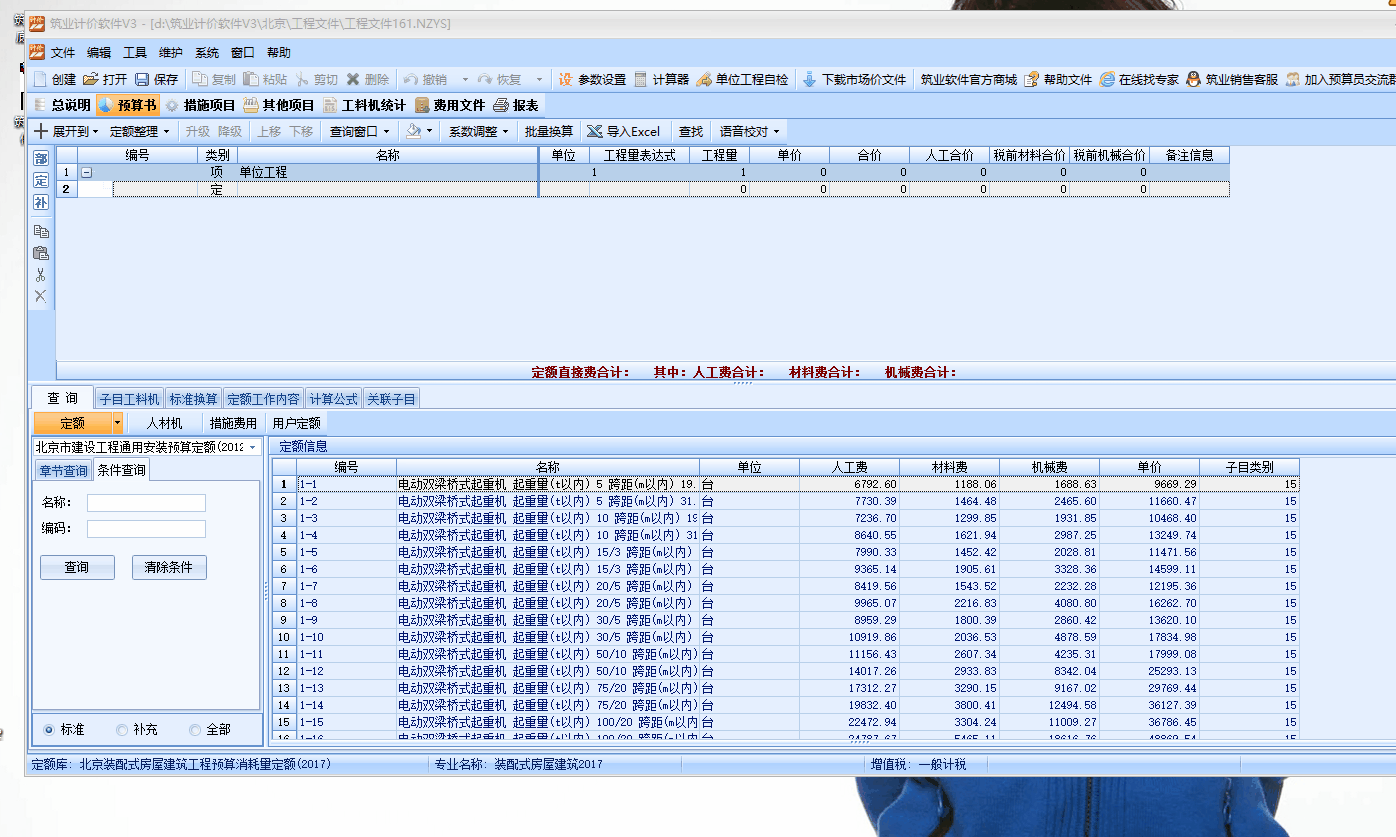Click the 查询 search button
Image resolution: width=1396 pixels, height=837 pixels.
coord(77,567)
